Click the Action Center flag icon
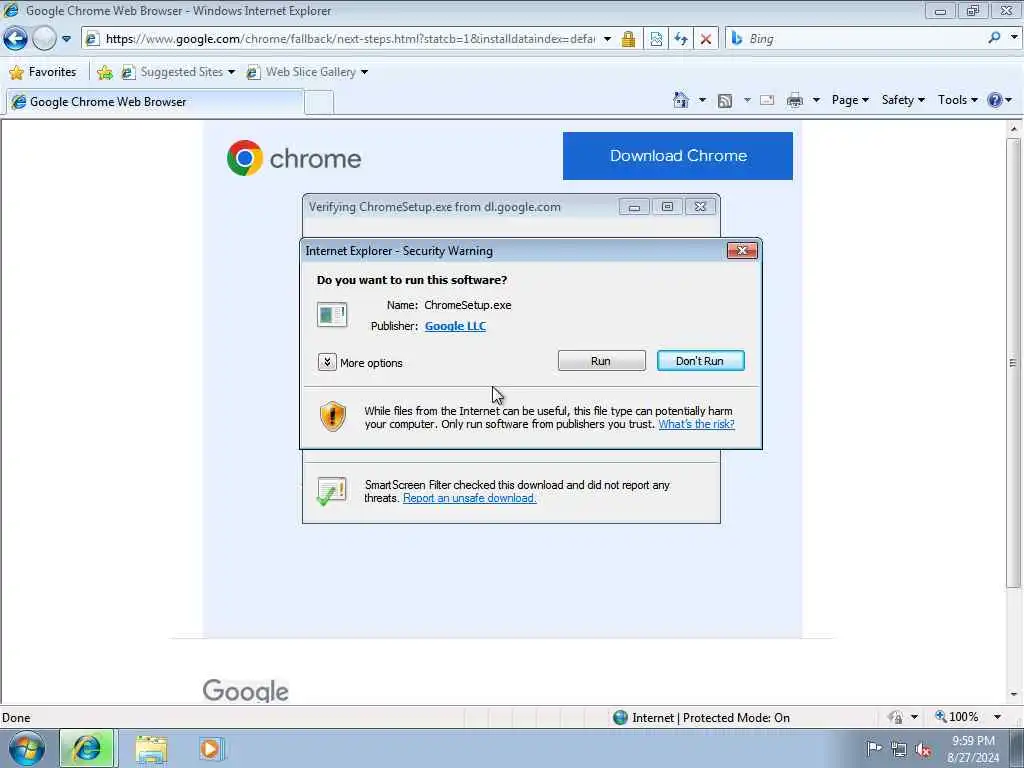1024x768 pixels. [873, 748]
